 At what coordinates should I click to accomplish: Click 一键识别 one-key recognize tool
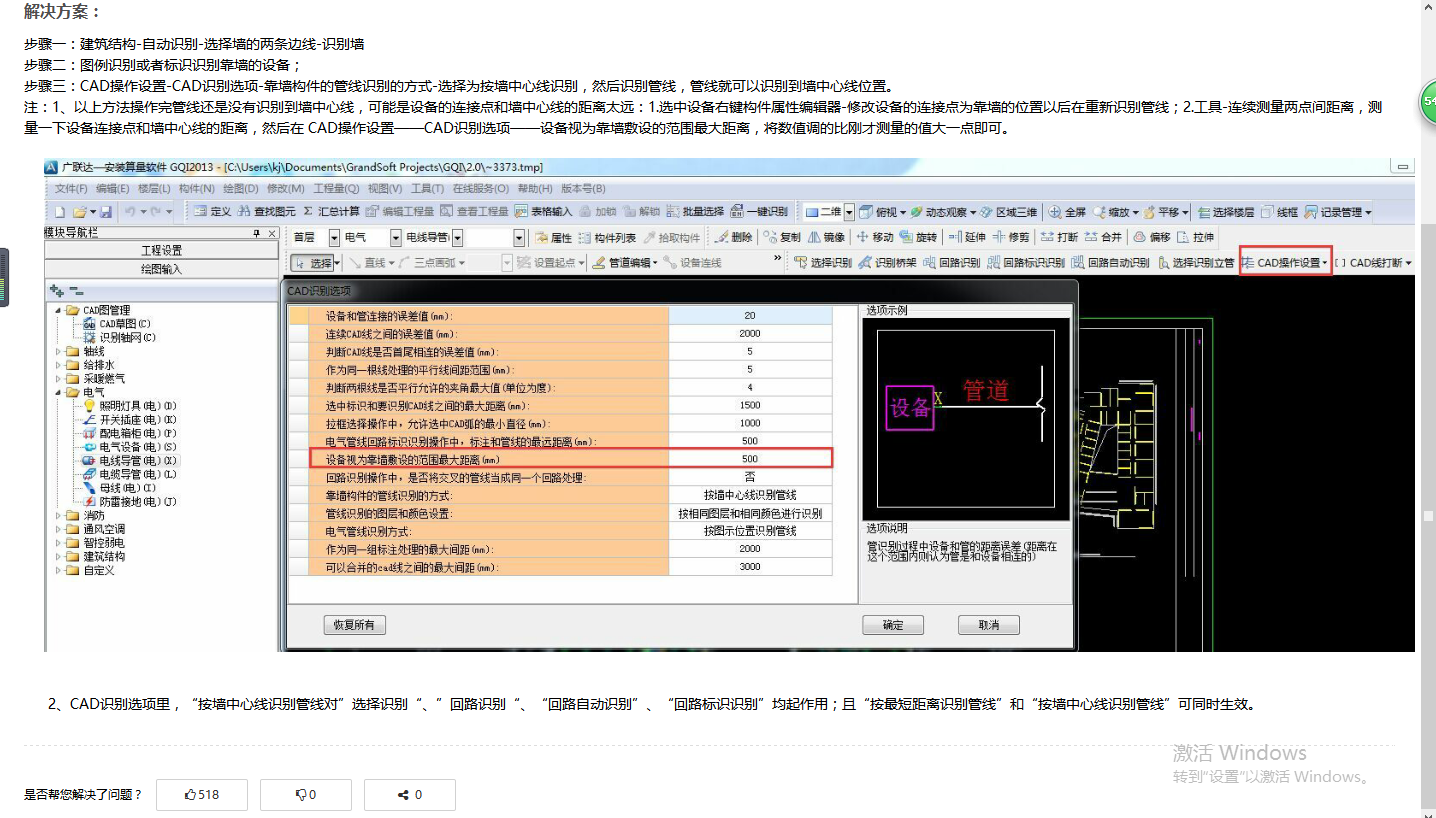[x=759, y=212]
